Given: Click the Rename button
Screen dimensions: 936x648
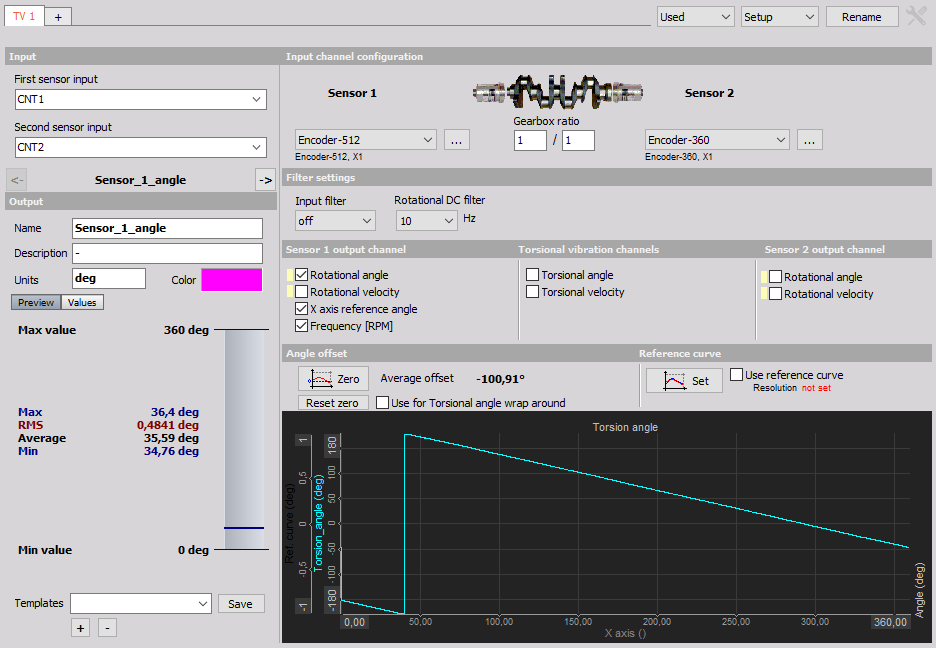Looking at the screenshot, I should (x=862, y=17).
